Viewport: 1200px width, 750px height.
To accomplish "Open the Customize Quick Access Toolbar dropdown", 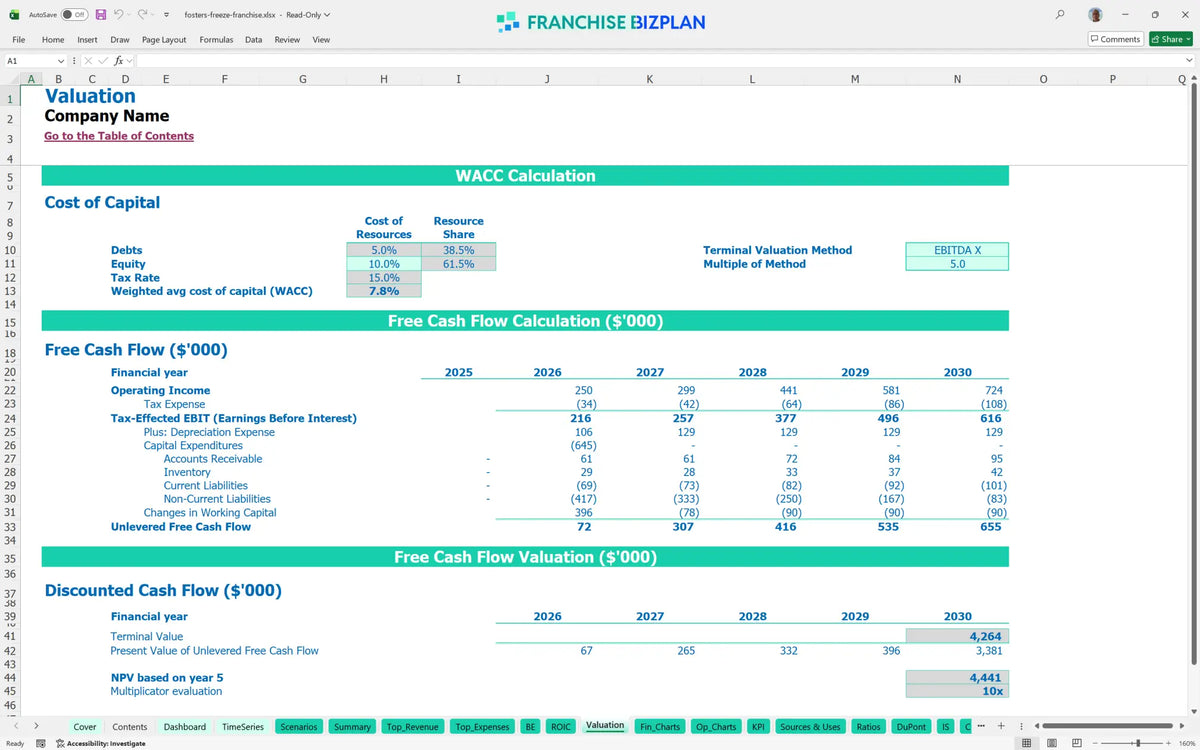I will click(166, 15).
